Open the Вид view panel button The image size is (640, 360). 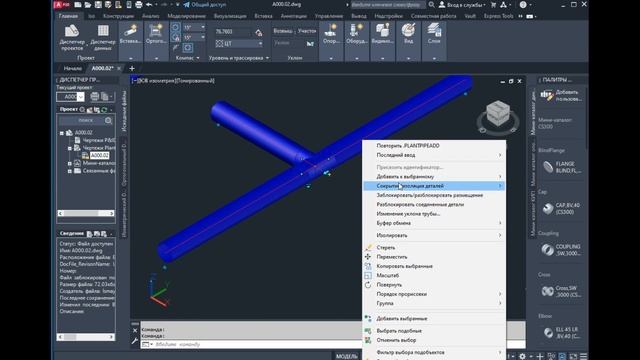point(408,33)
